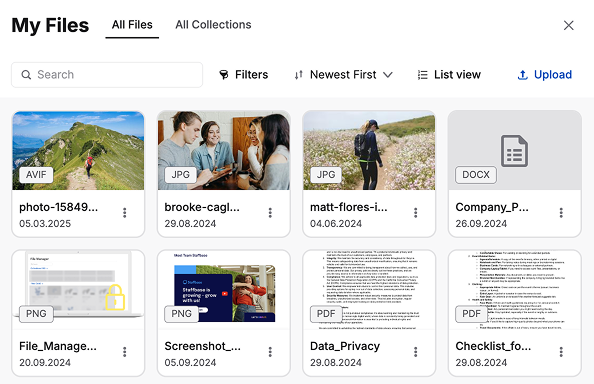Open more options for Company_P document
594x384 pixels.
point(561,213)
